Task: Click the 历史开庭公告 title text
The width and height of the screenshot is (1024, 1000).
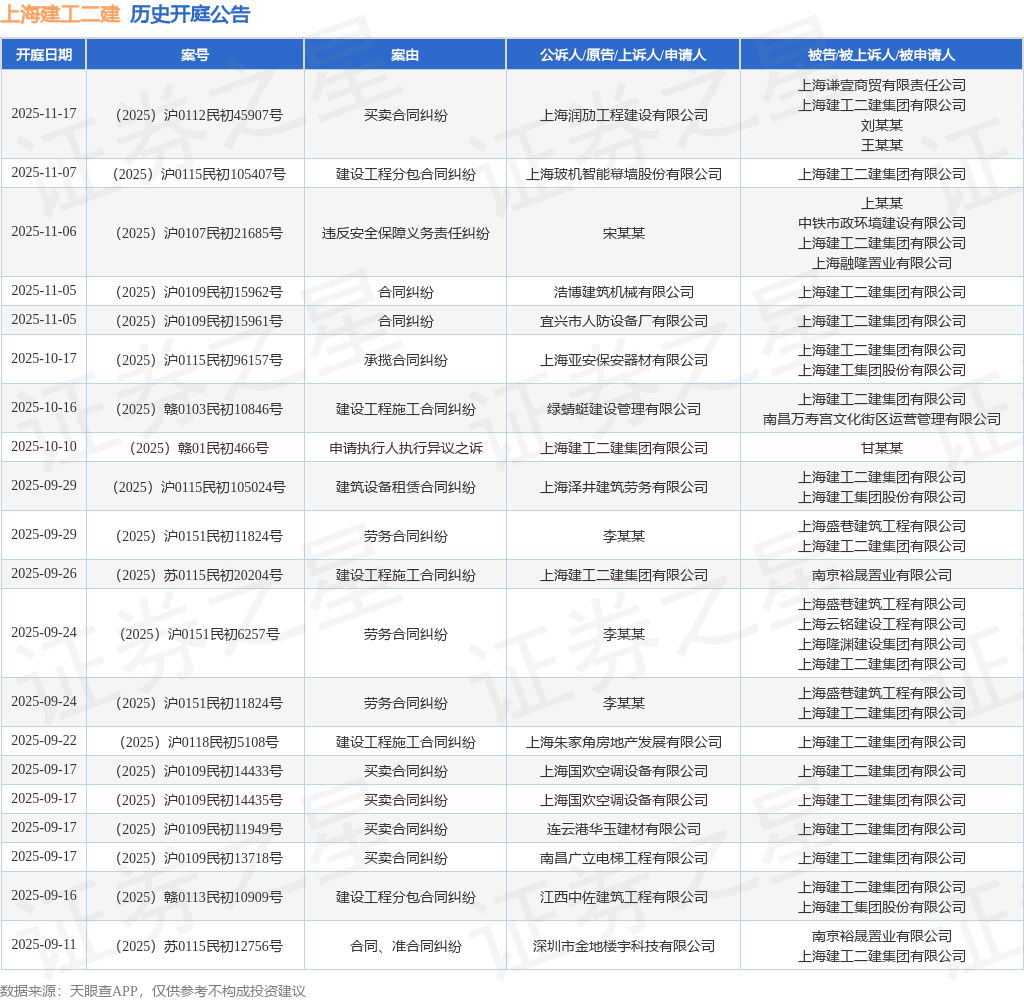Action: coord(190,14)
